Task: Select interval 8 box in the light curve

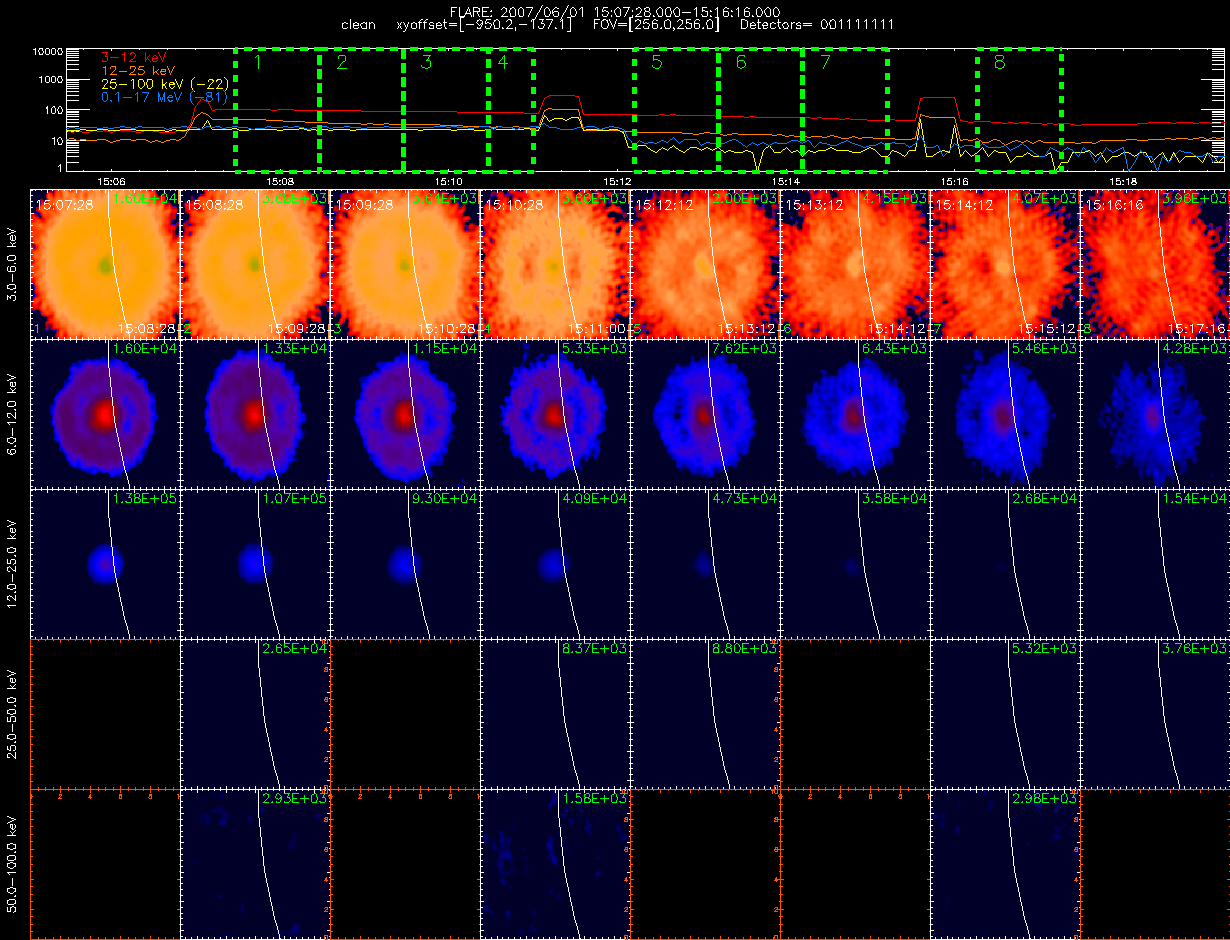Action: pos(1019,109)
